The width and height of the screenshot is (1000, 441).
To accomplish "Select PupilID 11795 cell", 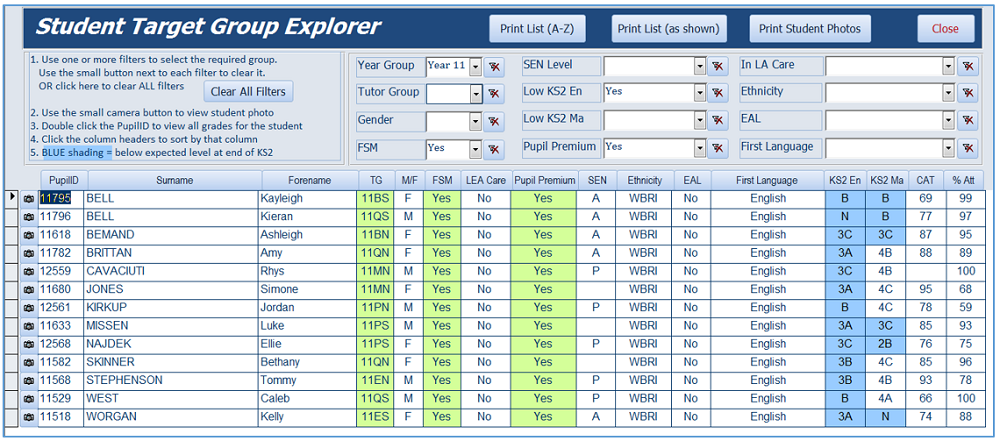I will pos(61,199).
